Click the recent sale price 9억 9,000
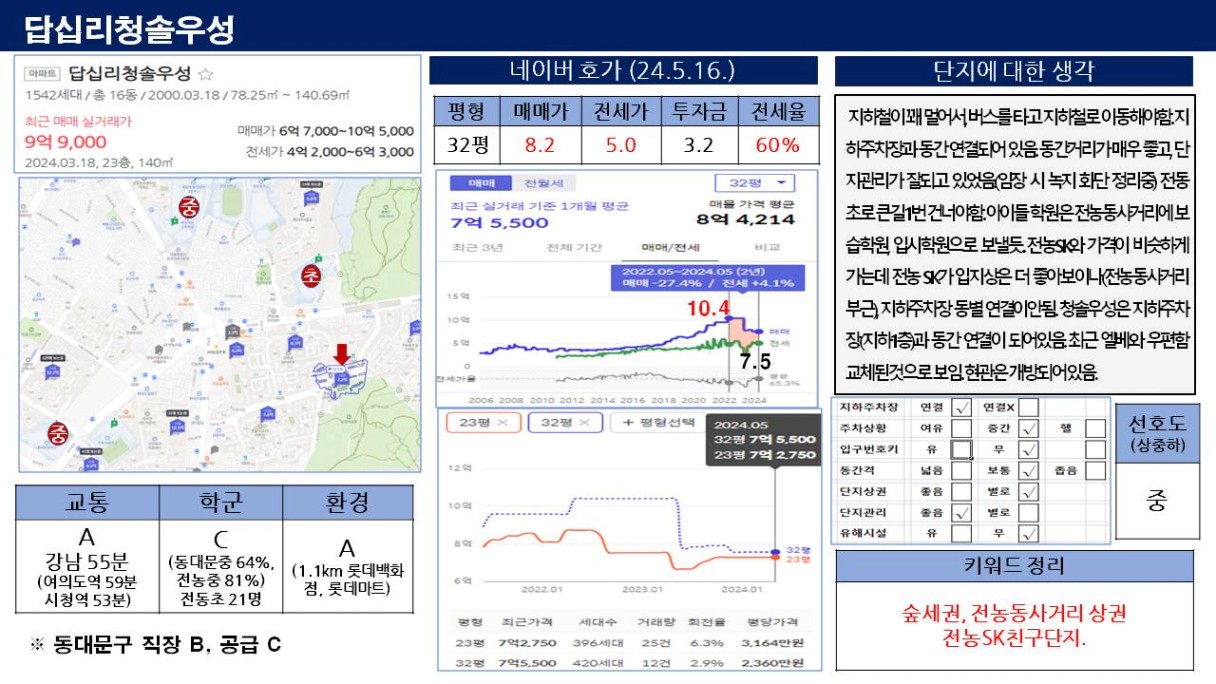 (66, 141)
